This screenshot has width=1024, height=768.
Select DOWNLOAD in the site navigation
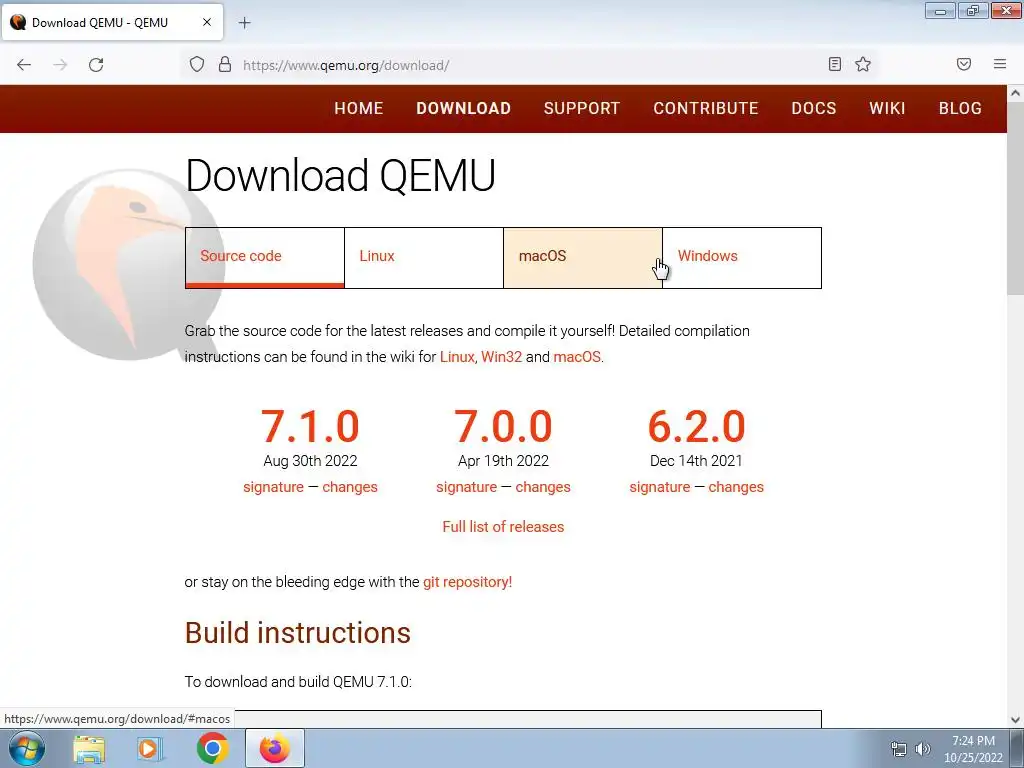tap(464, 108)
